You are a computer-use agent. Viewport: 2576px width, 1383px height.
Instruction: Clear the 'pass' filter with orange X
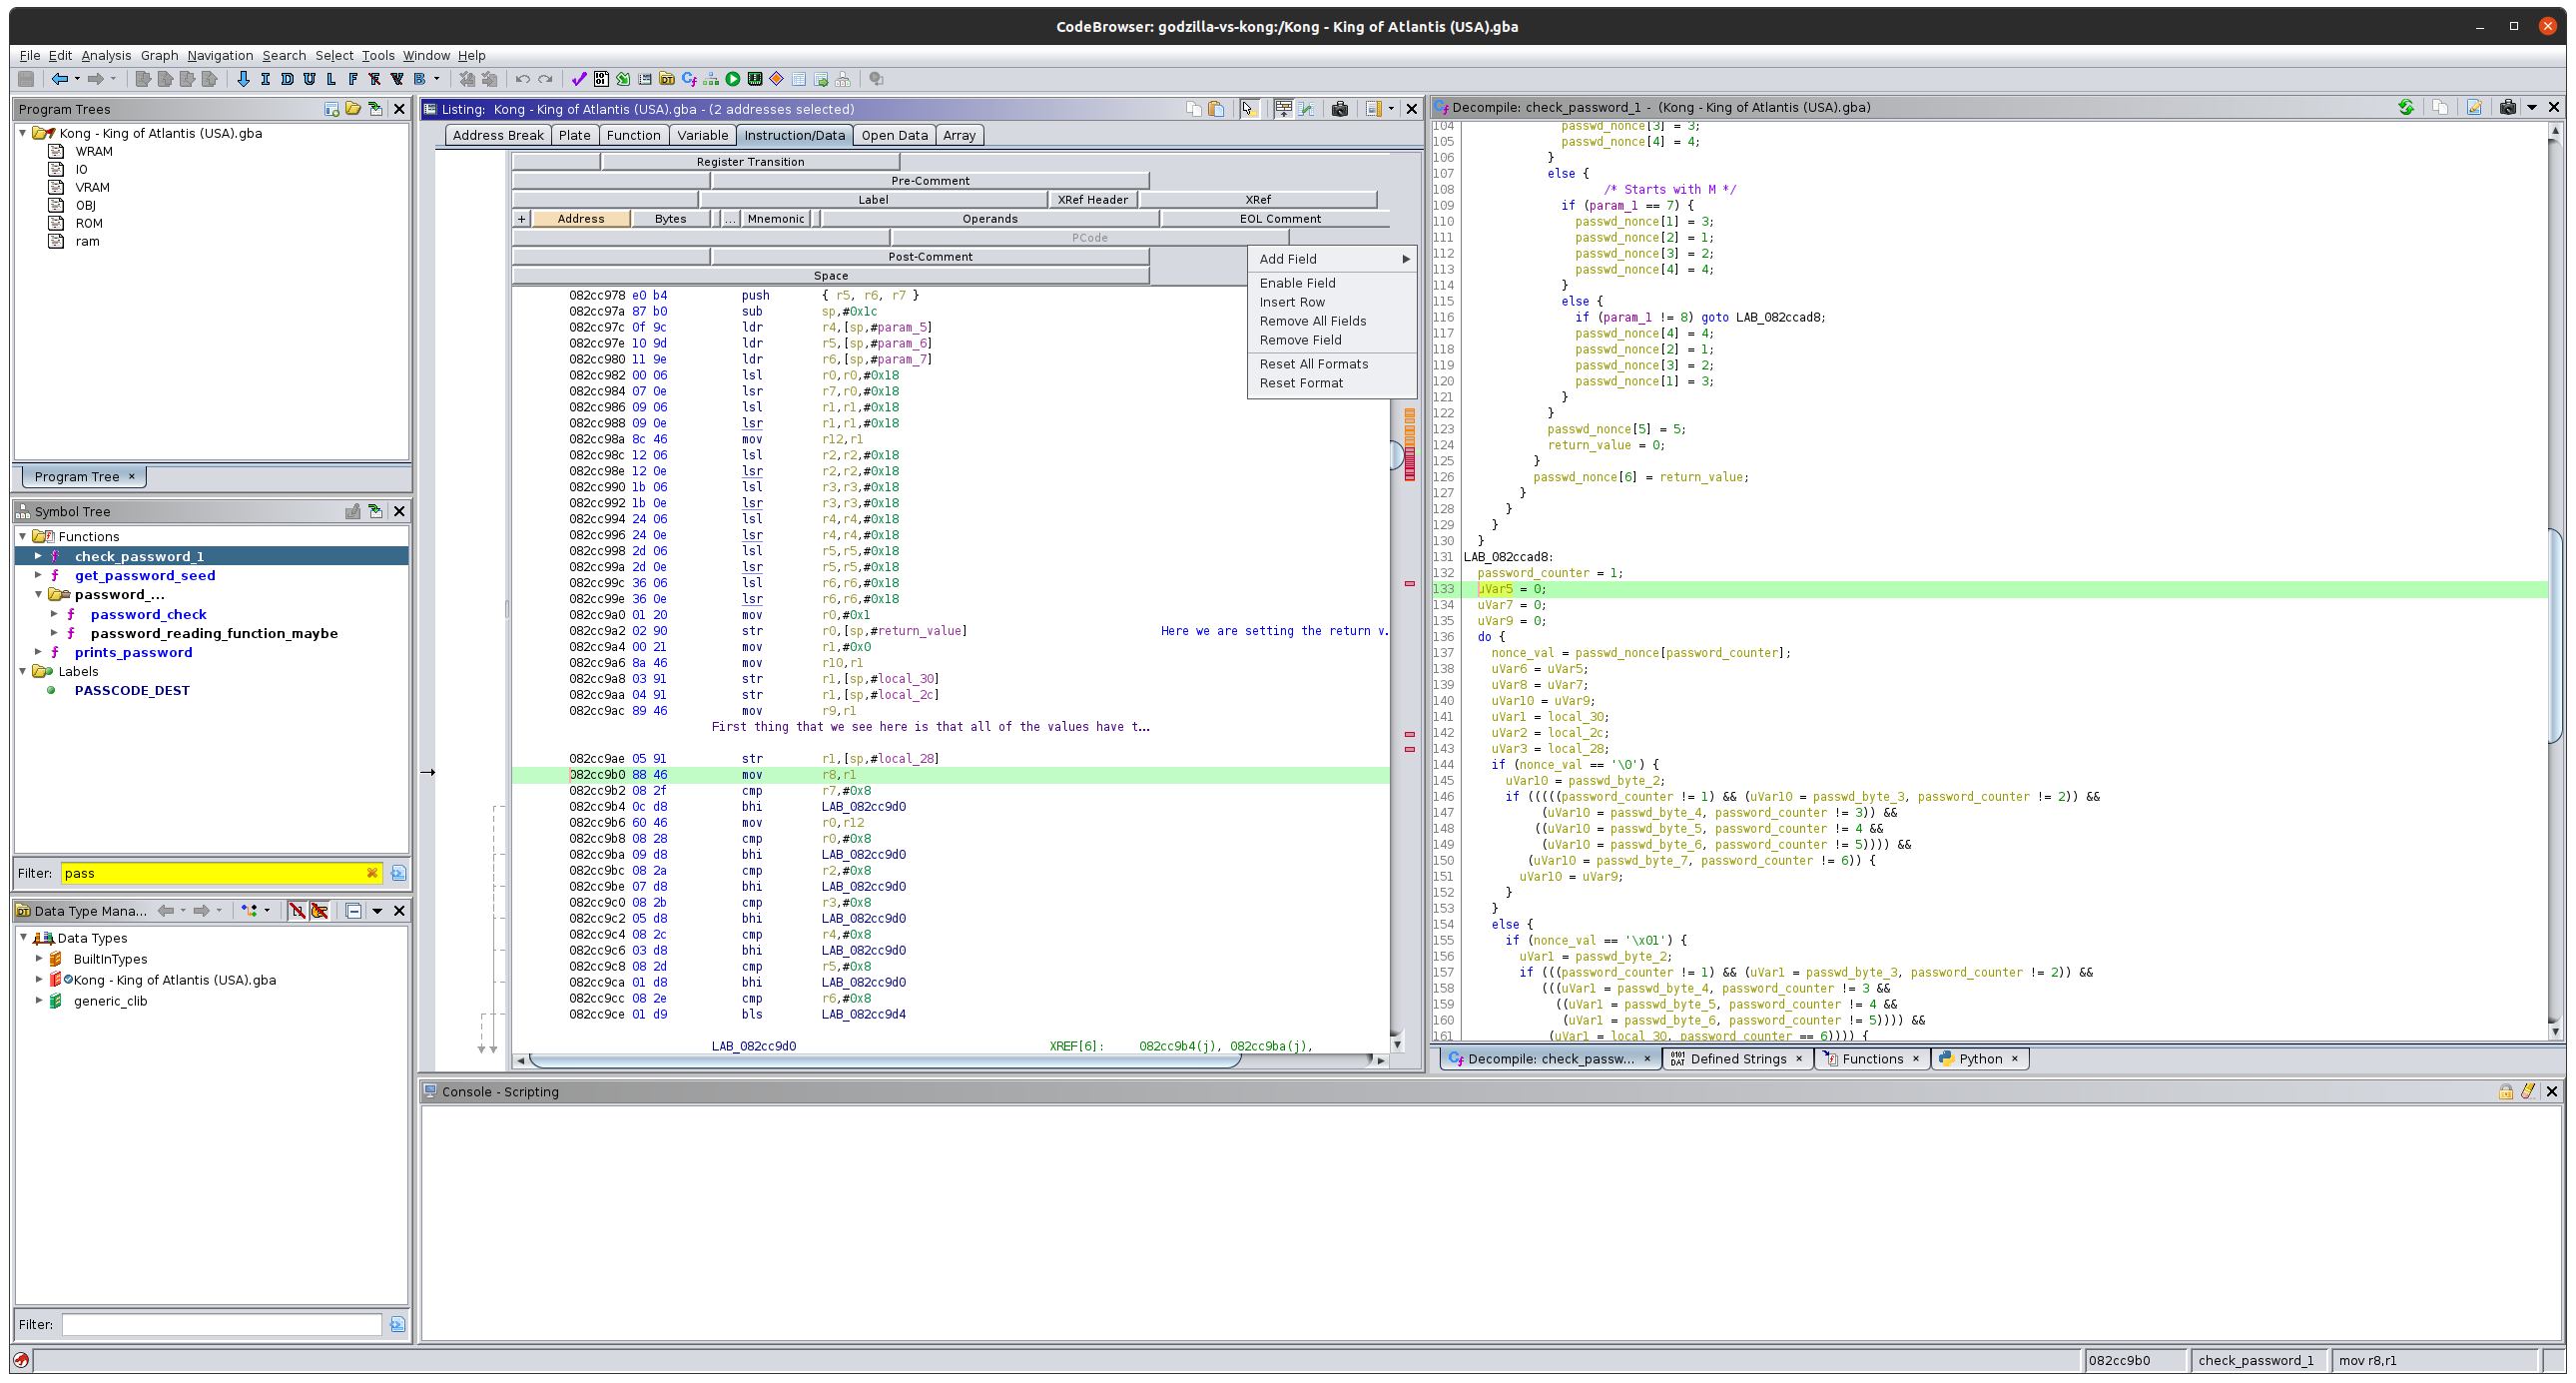pos(372,873)
